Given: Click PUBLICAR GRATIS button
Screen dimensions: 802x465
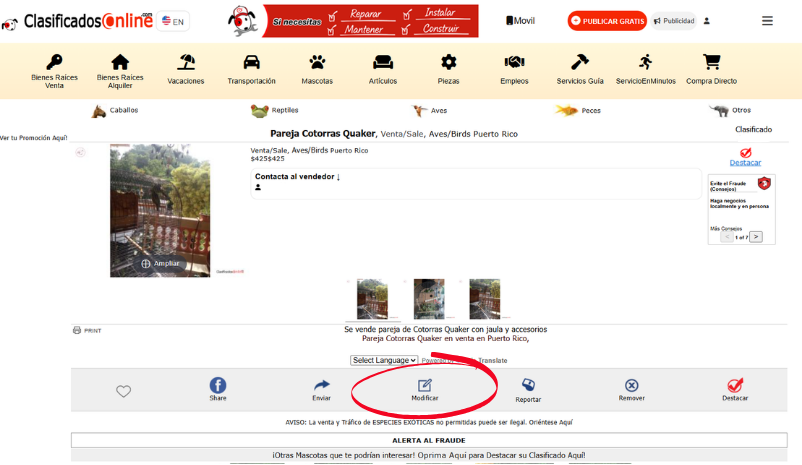Looking at the screenshot, I should pos(607,21).
